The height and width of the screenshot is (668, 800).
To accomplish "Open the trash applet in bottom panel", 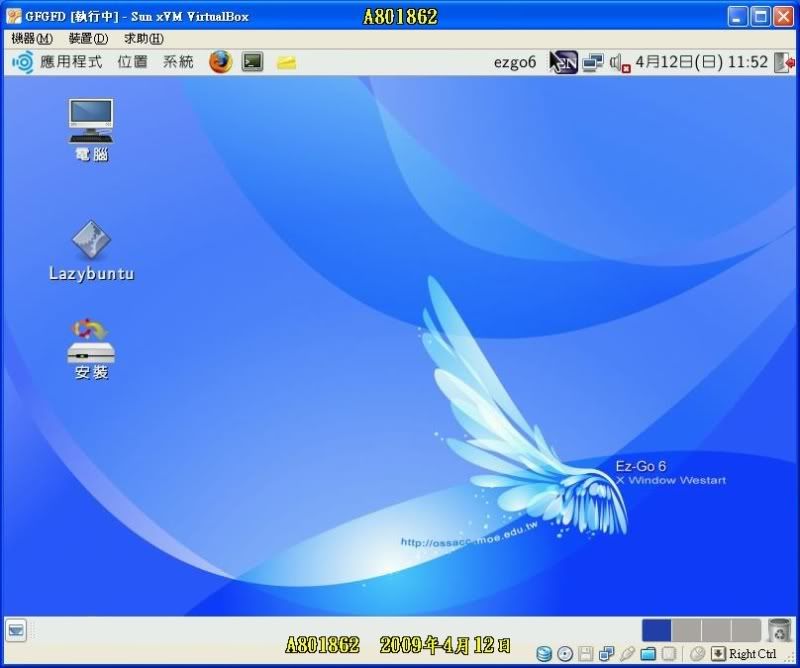I will pos(779,630).
